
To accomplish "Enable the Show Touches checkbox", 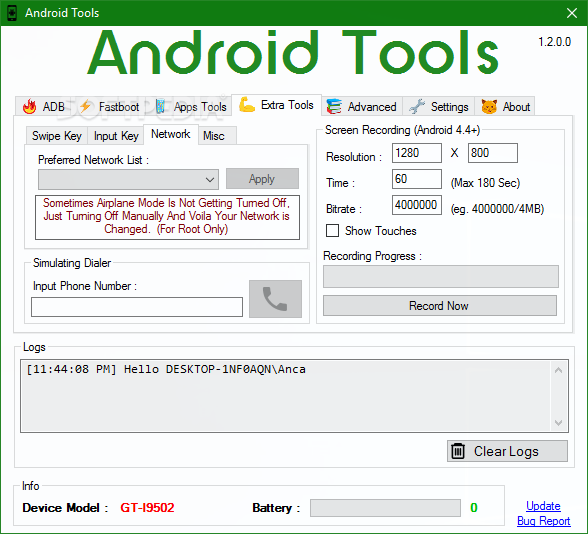I will point(332,231).
